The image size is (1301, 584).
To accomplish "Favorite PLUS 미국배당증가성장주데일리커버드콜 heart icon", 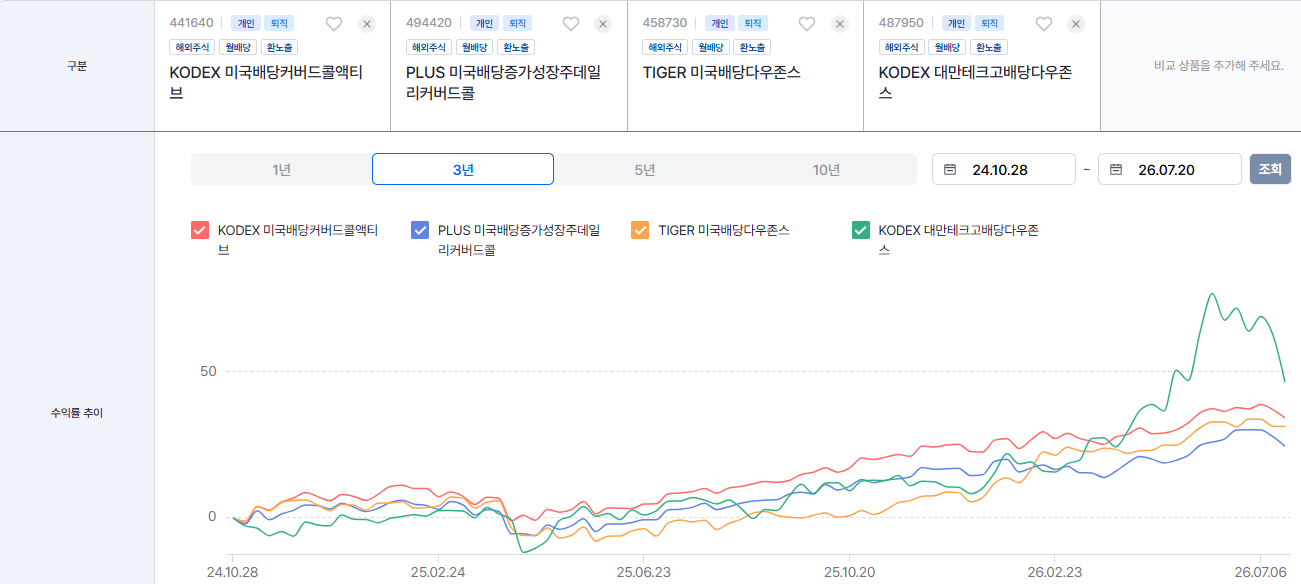I will coord(571,24).
